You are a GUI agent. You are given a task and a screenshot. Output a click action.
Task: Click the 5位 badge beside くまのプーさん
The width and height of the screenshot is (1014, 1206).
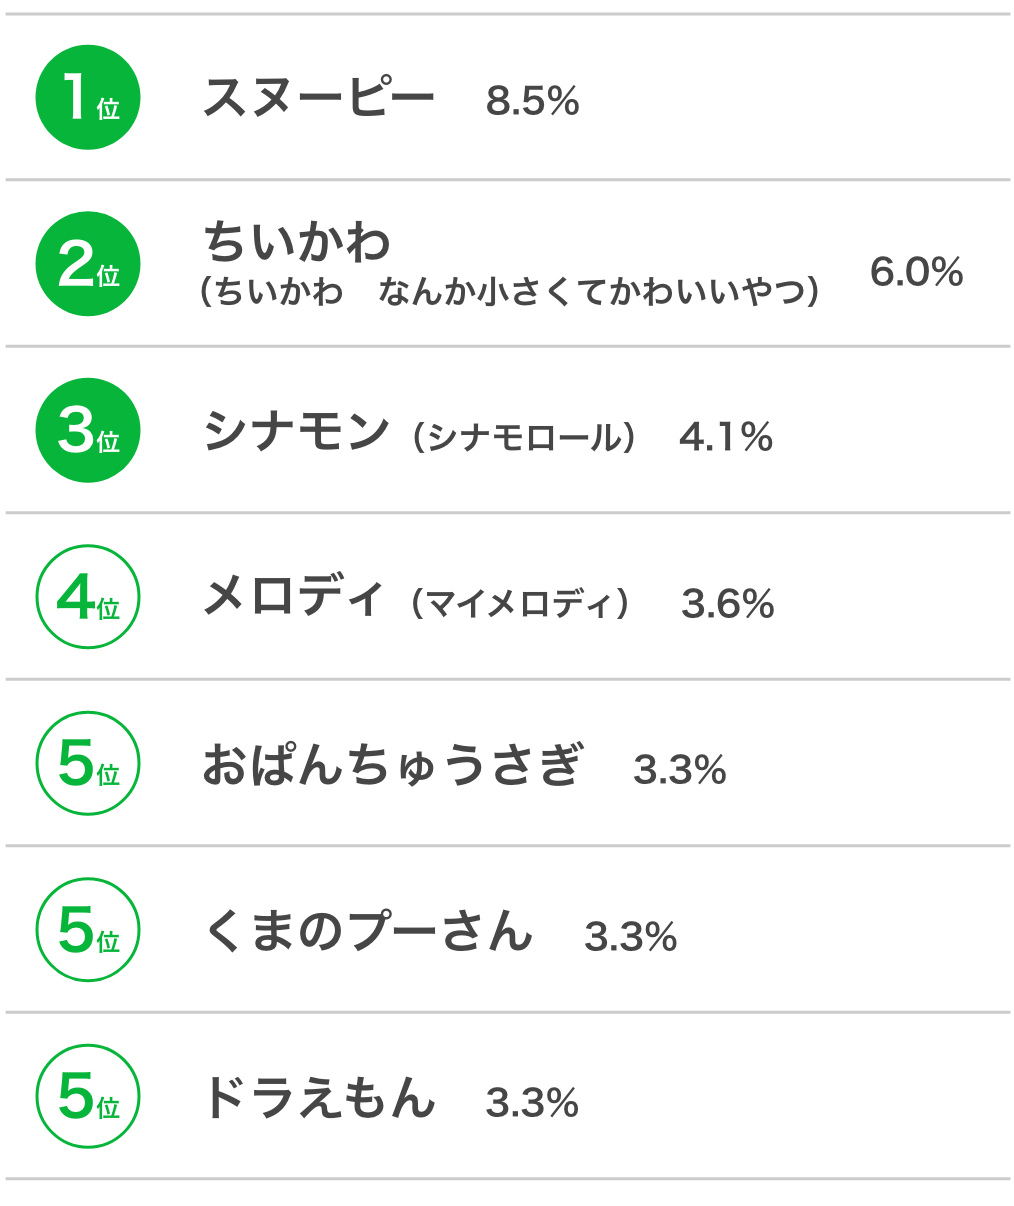88,930
